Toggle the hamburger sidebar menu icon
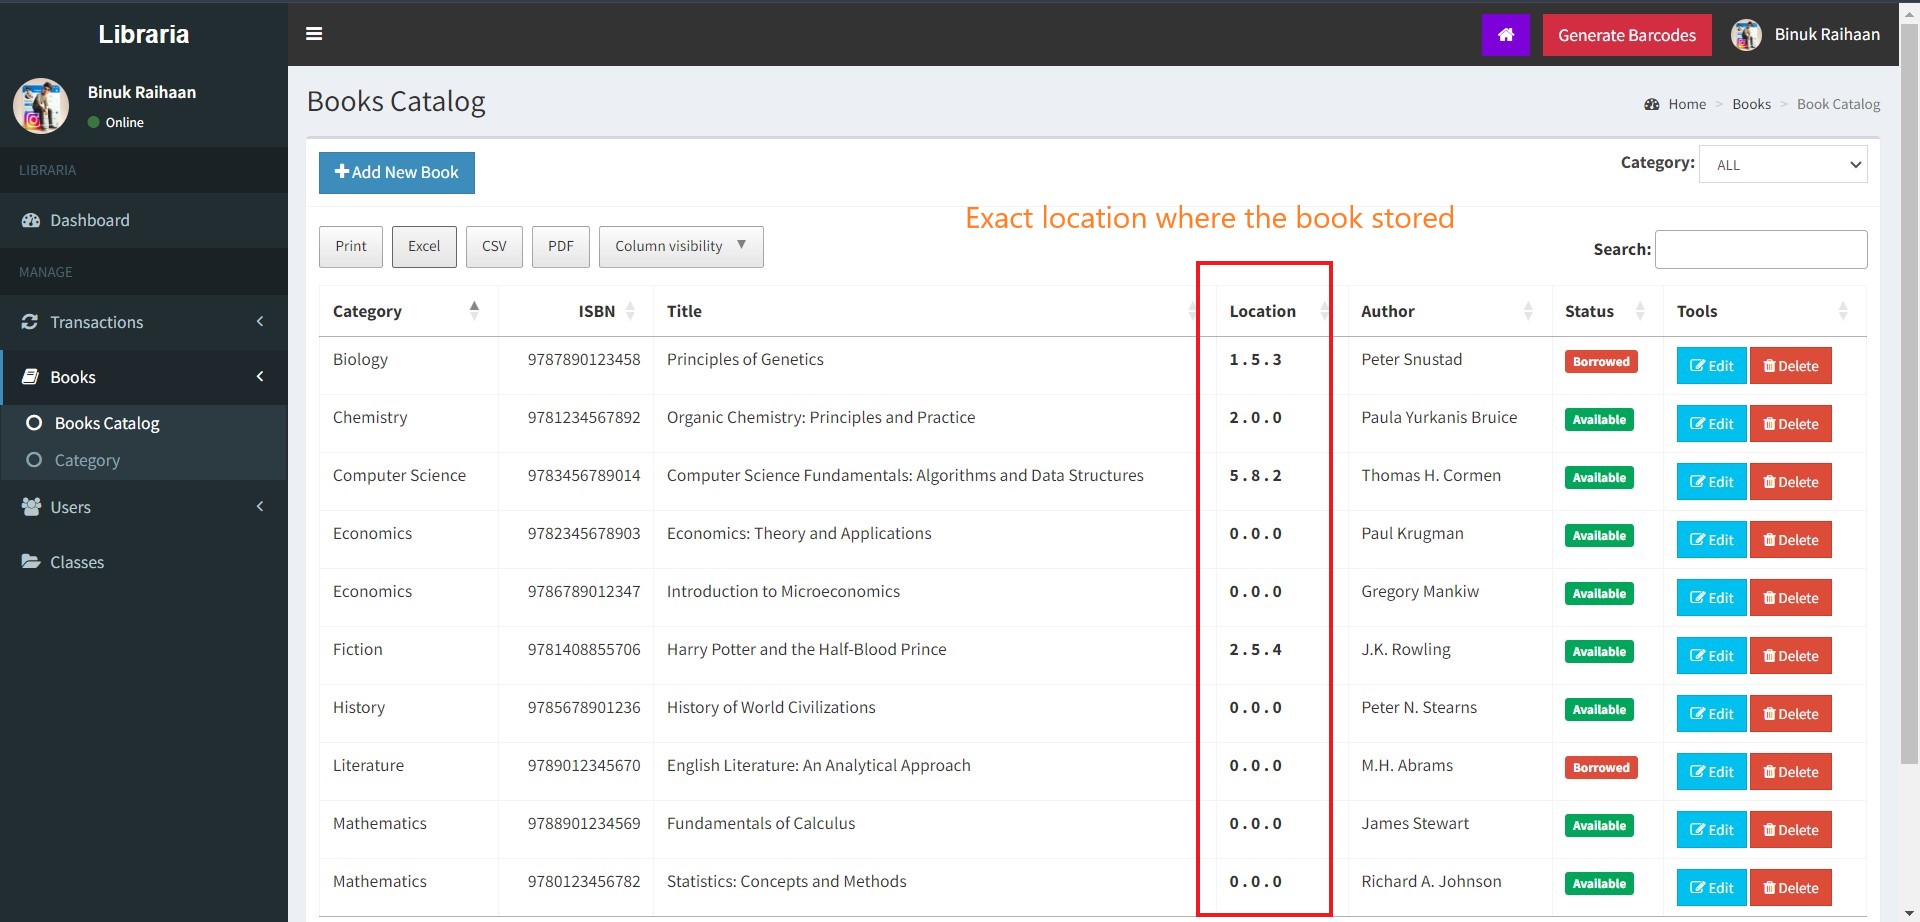This screenshot has width=1920, height=922. click(314, 33)
